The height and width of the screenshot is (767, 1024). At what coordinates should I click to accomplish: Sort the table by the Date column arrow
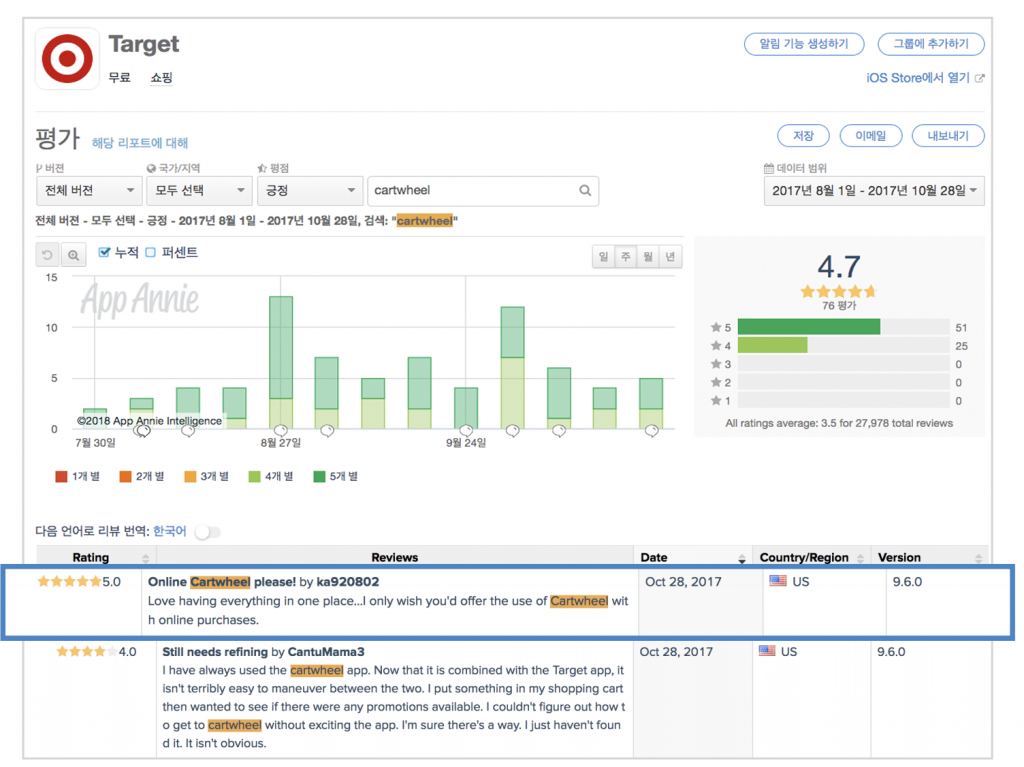(x=741, y=558)
